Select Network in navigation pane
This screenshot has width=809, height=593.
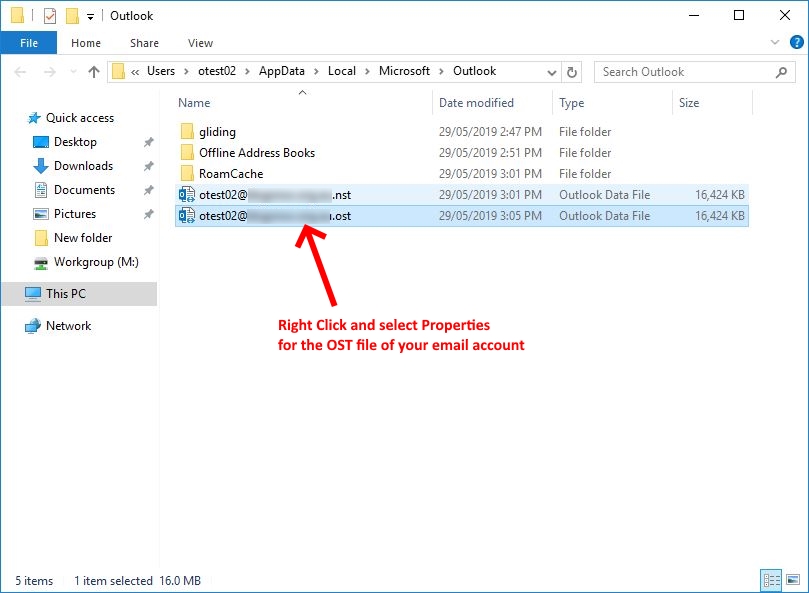(68, 326)
